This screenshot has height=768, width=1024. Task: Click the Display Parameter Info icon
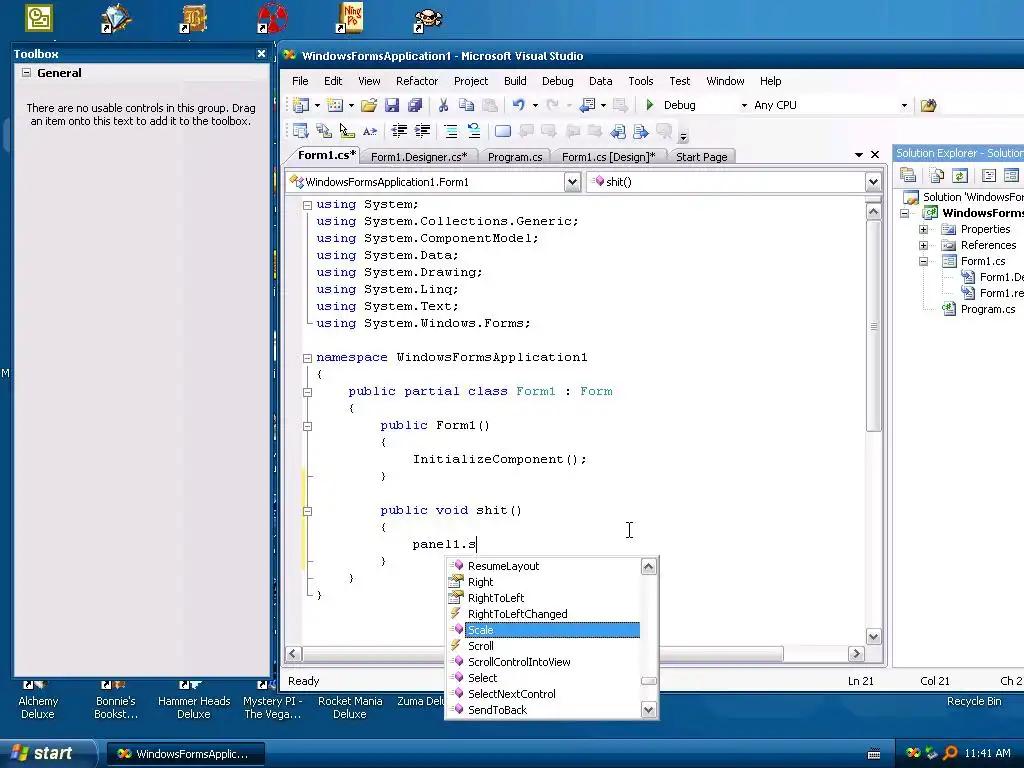coord(324,131)
